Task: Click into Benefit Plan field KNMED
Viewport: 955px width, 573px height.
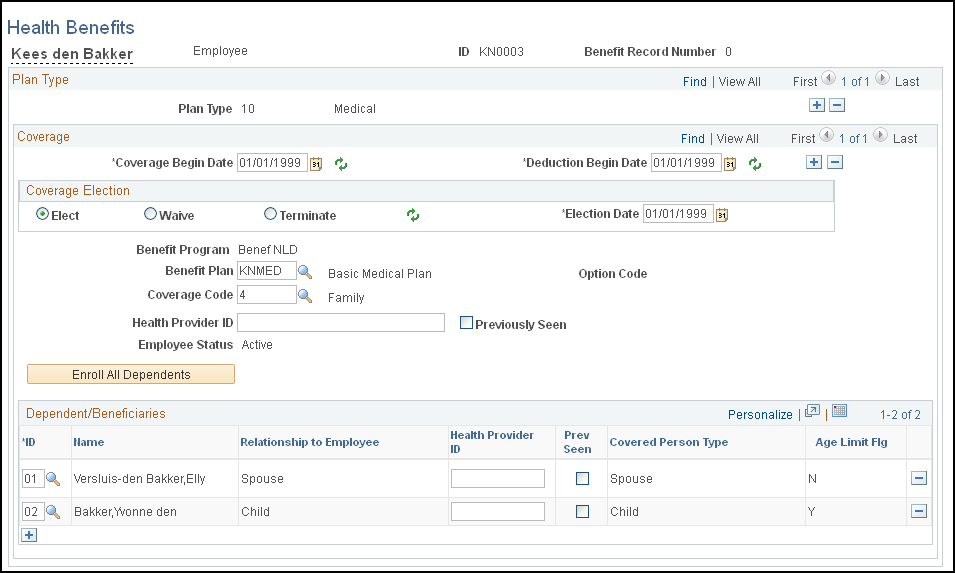Action: [x=267, y=270]
